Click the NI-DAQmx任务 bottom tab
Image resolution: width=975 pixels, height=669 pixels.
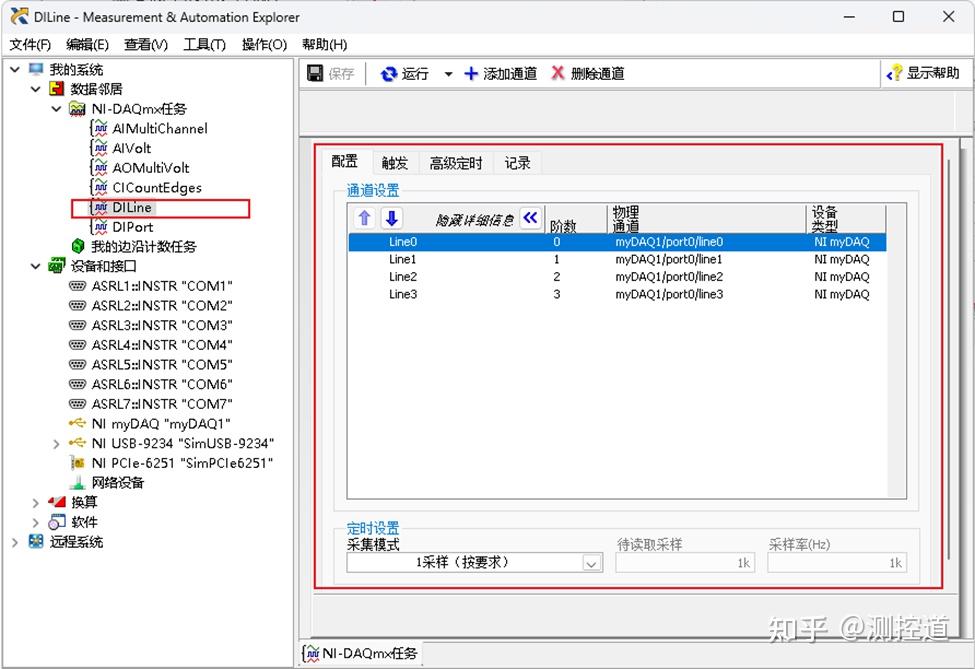[x=361, y=653]
